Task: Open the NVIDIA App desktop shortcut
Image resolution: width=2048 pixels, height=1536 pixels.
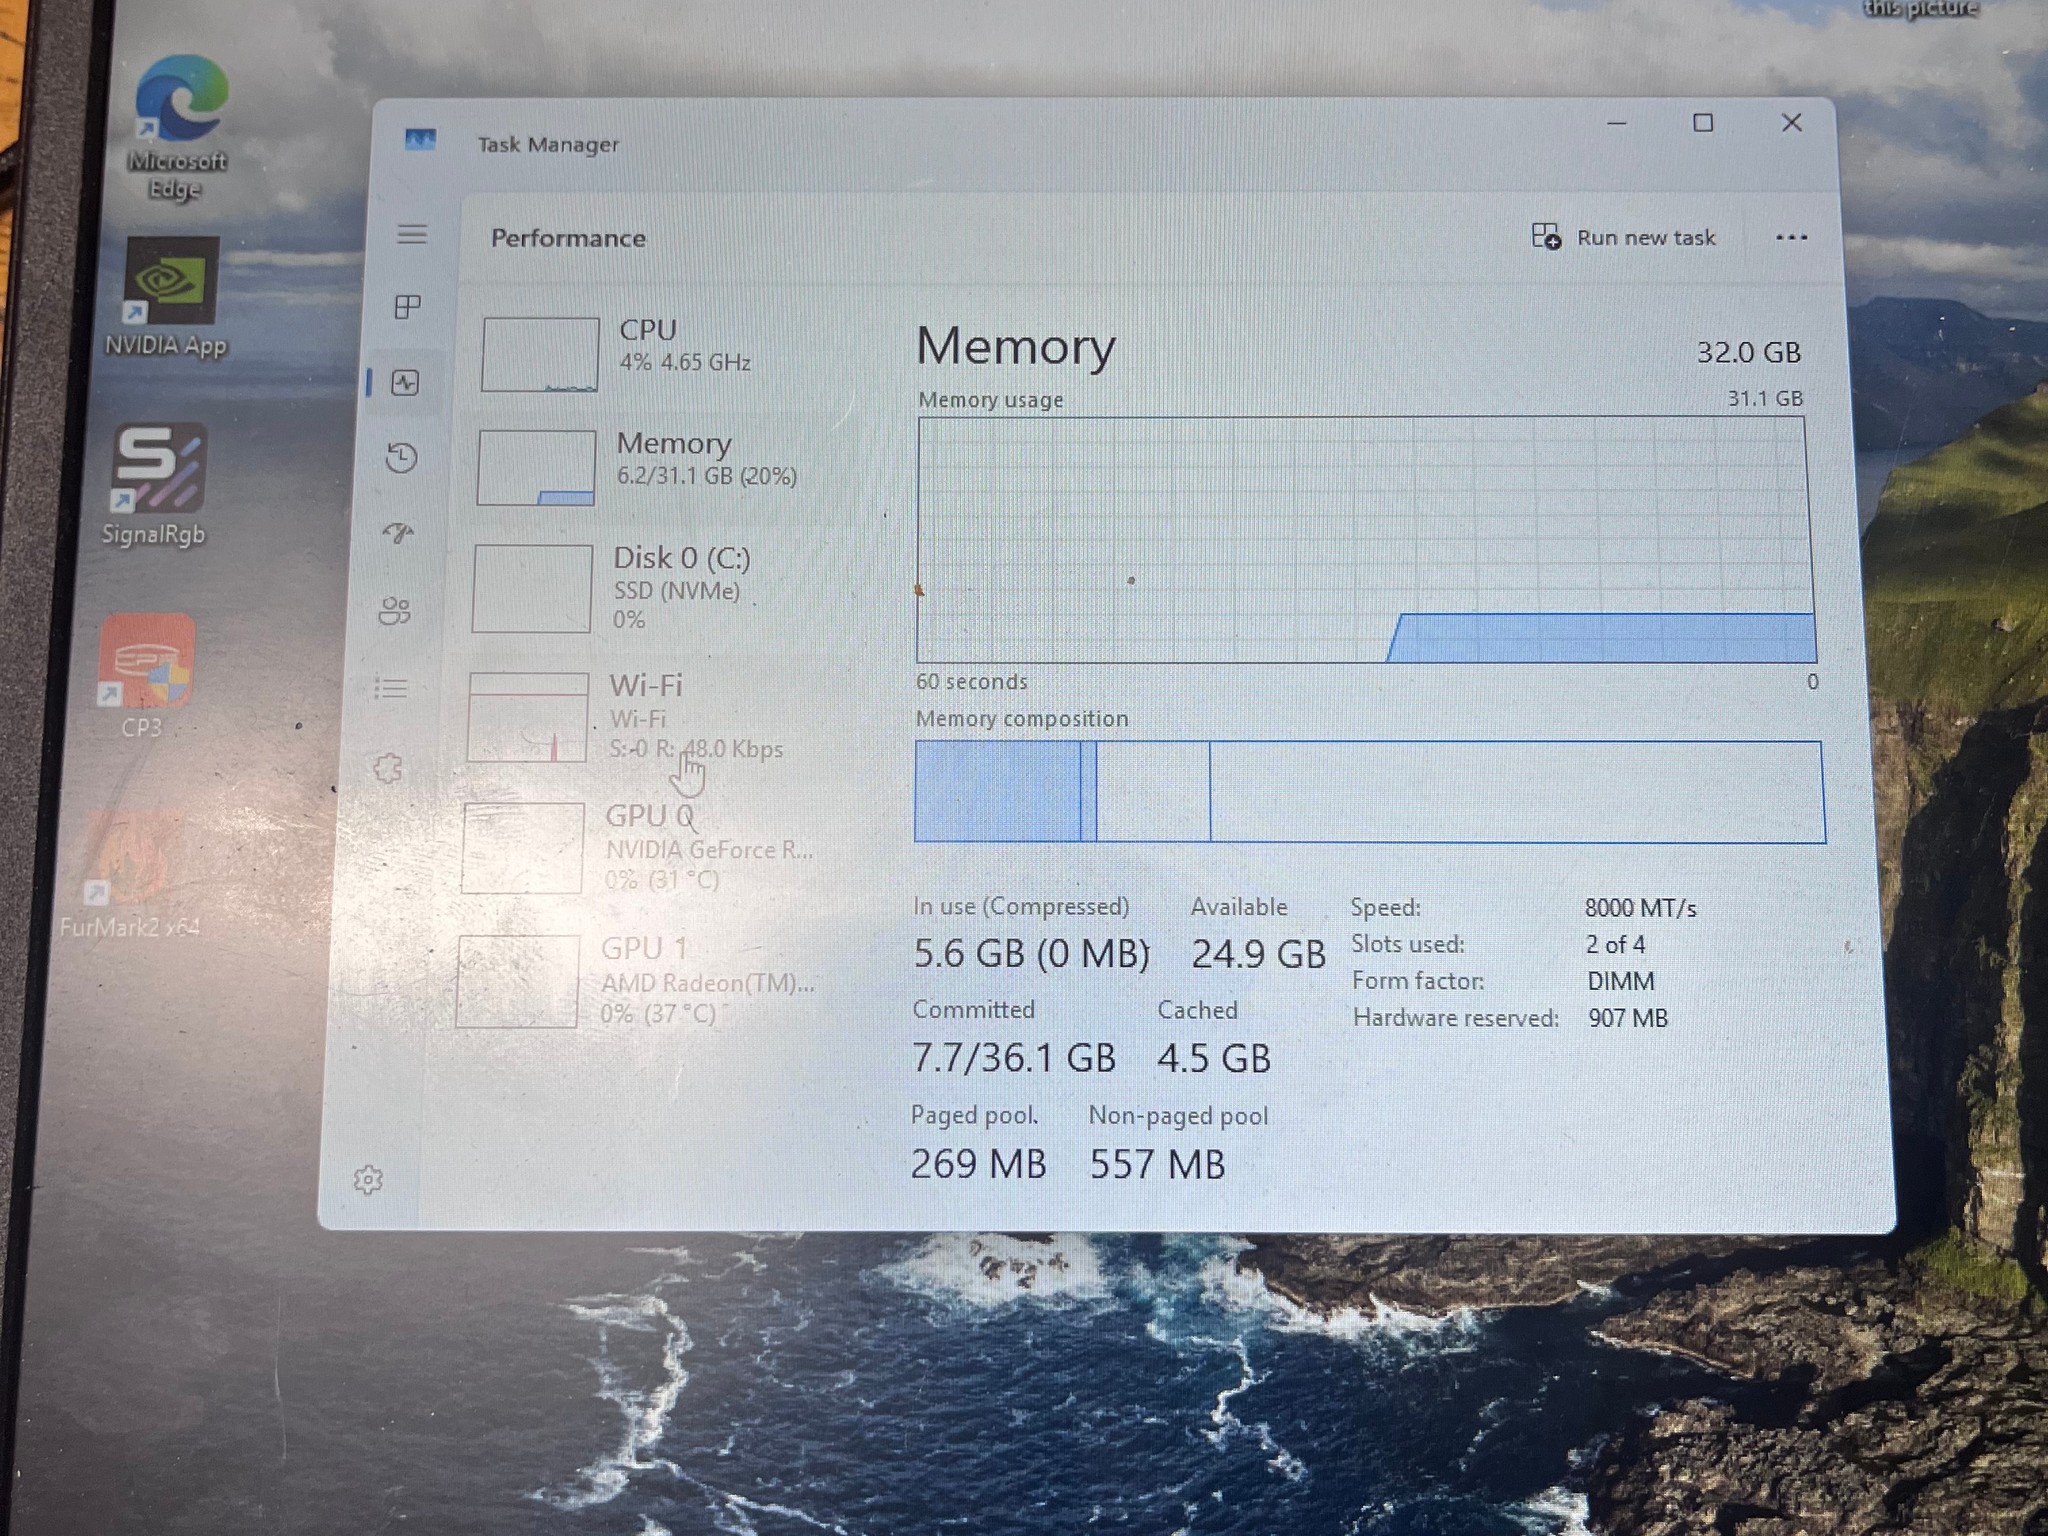Action: (x=168, y=297)
